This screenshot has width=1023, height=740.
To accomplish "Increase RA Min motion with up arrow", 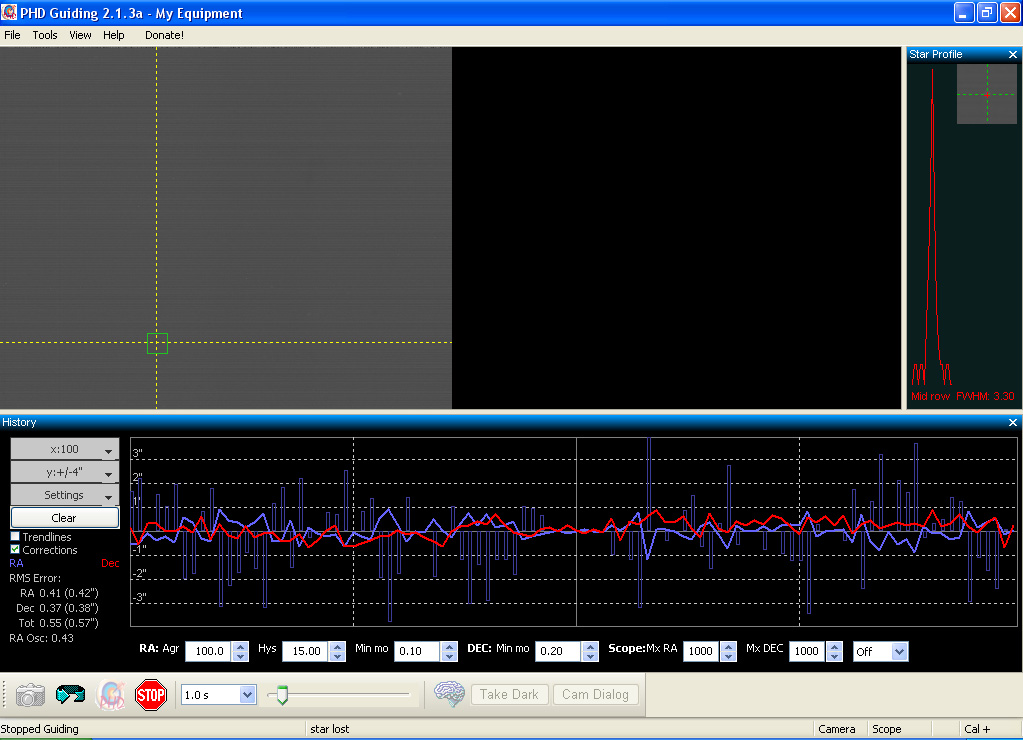I will point(449,647).
